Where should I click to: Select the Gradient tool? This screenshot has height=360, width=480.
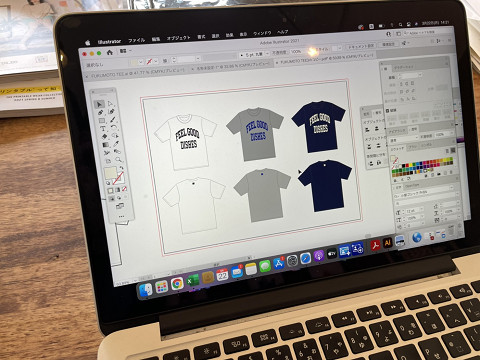pyautogui.click(x=105, y=145)
